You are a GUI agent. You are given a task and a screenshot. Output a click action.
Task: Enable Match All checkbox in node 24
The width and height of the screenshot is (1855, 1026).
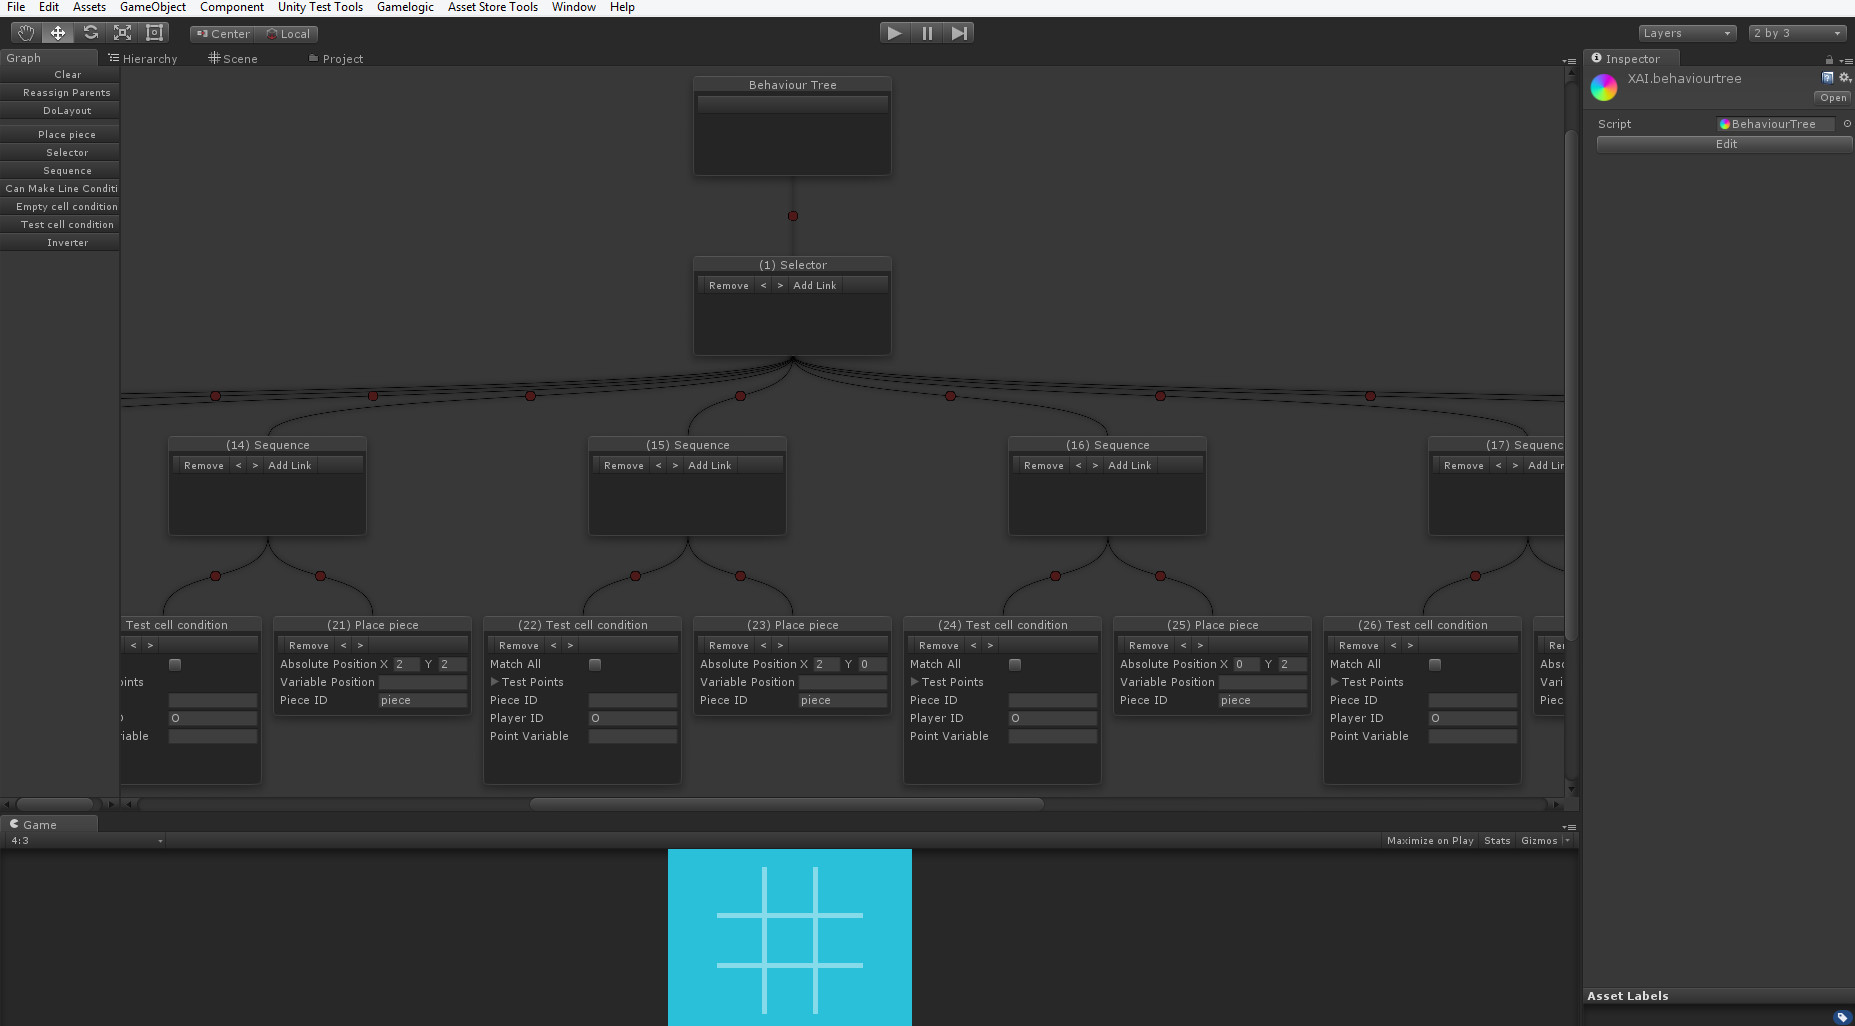[x=1015, y=665]
